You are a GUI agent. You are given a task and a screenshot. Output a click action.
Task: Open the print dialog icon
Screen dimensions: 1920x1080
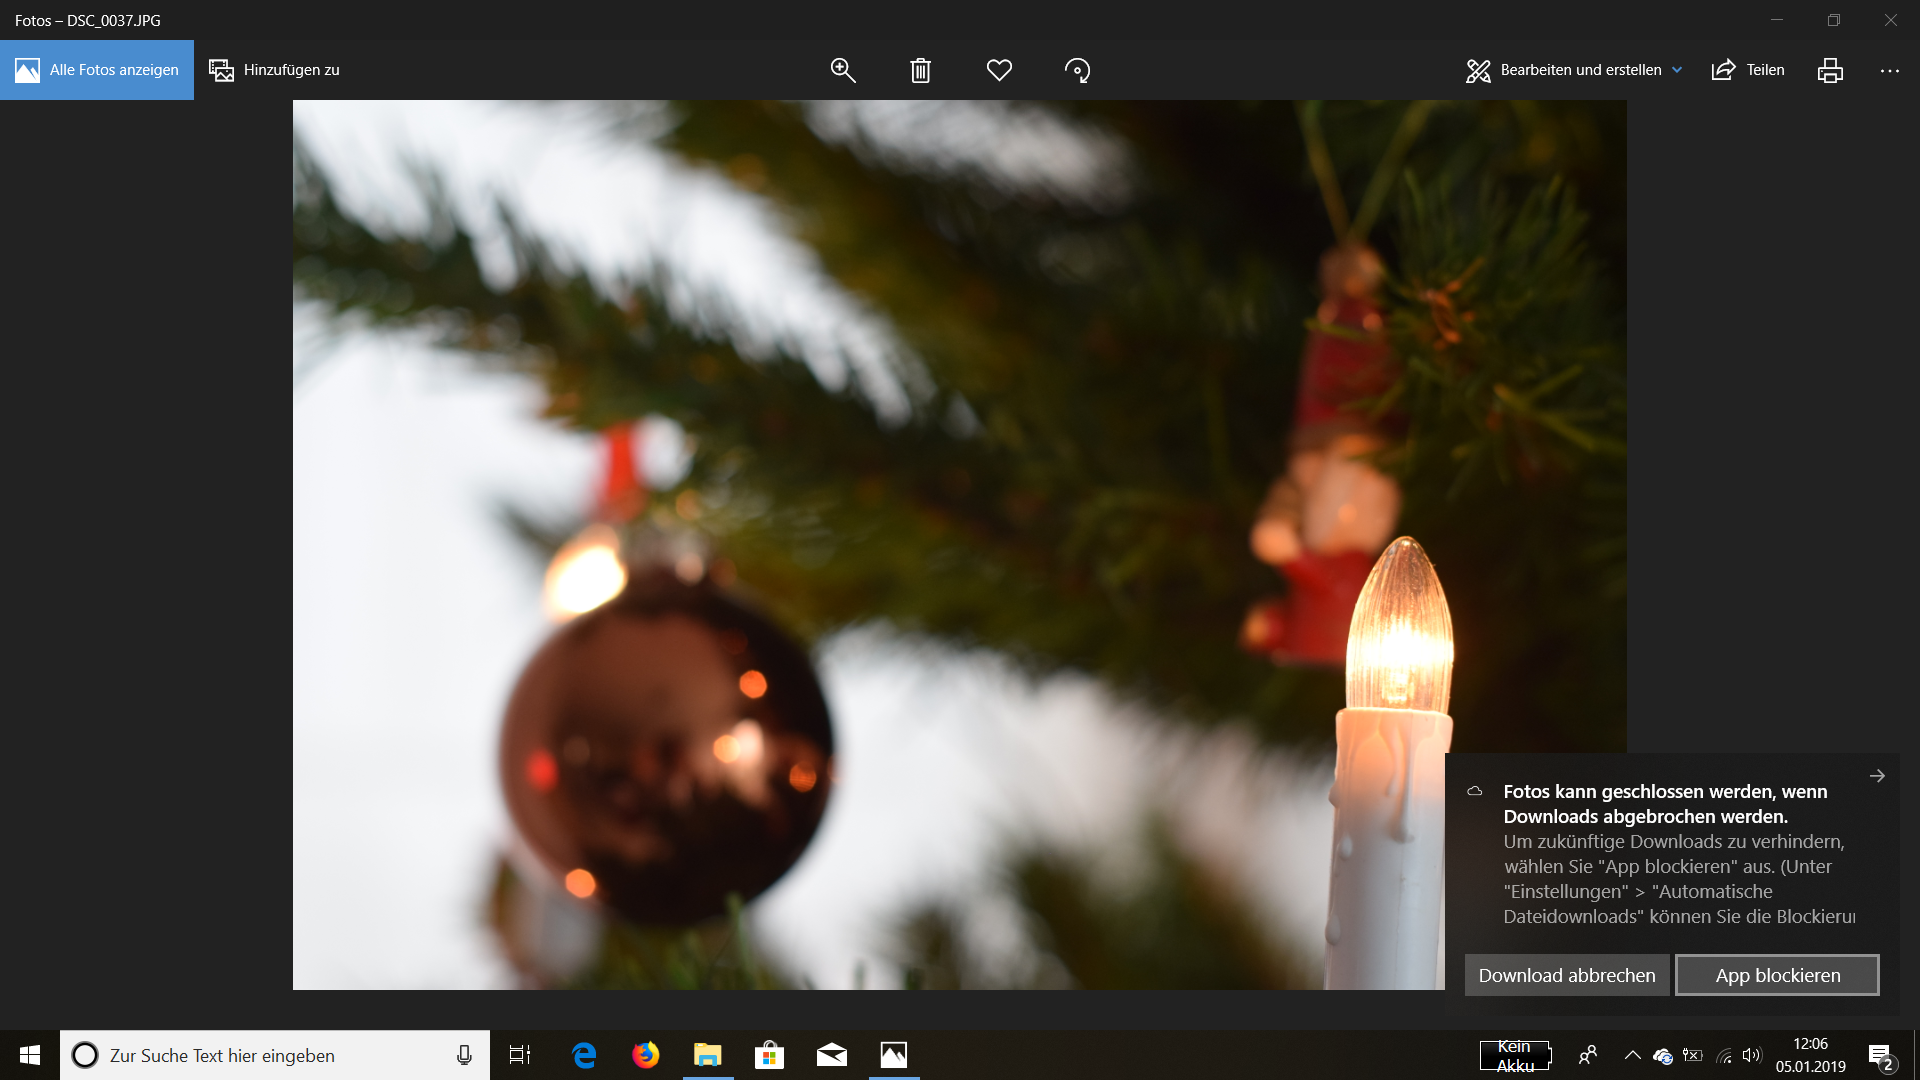[1830, 70]
